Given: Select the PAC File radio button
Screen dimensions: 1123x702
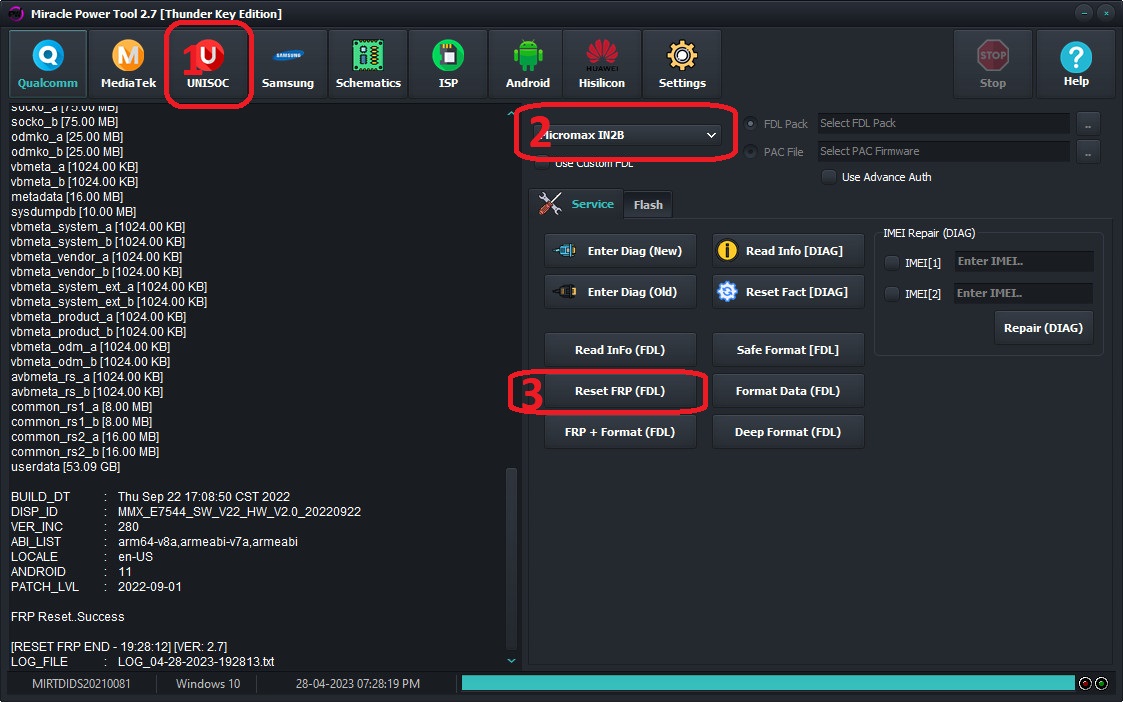Looking at the screenshot, I should (x=751, y=152).
